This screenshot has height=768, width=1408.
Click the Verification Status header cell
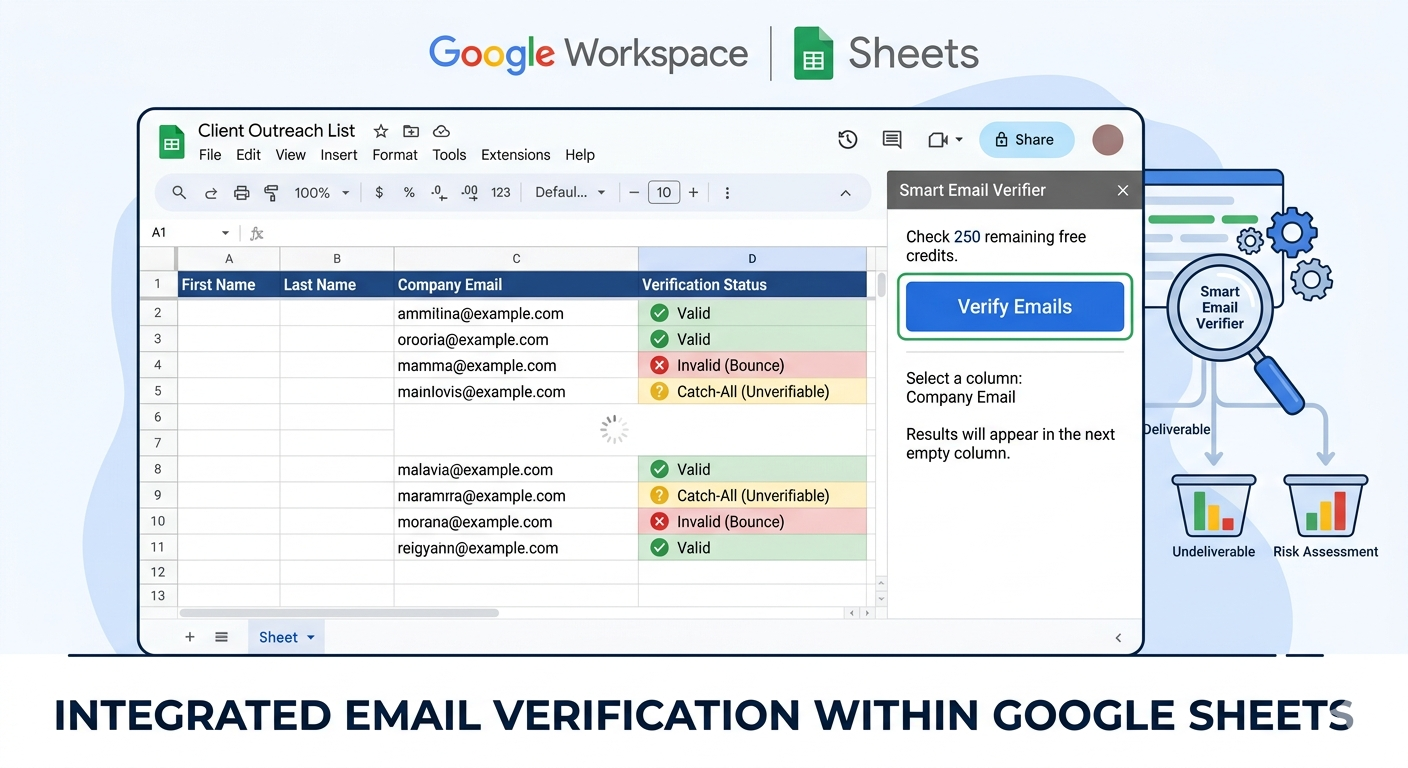pos(752,285)
